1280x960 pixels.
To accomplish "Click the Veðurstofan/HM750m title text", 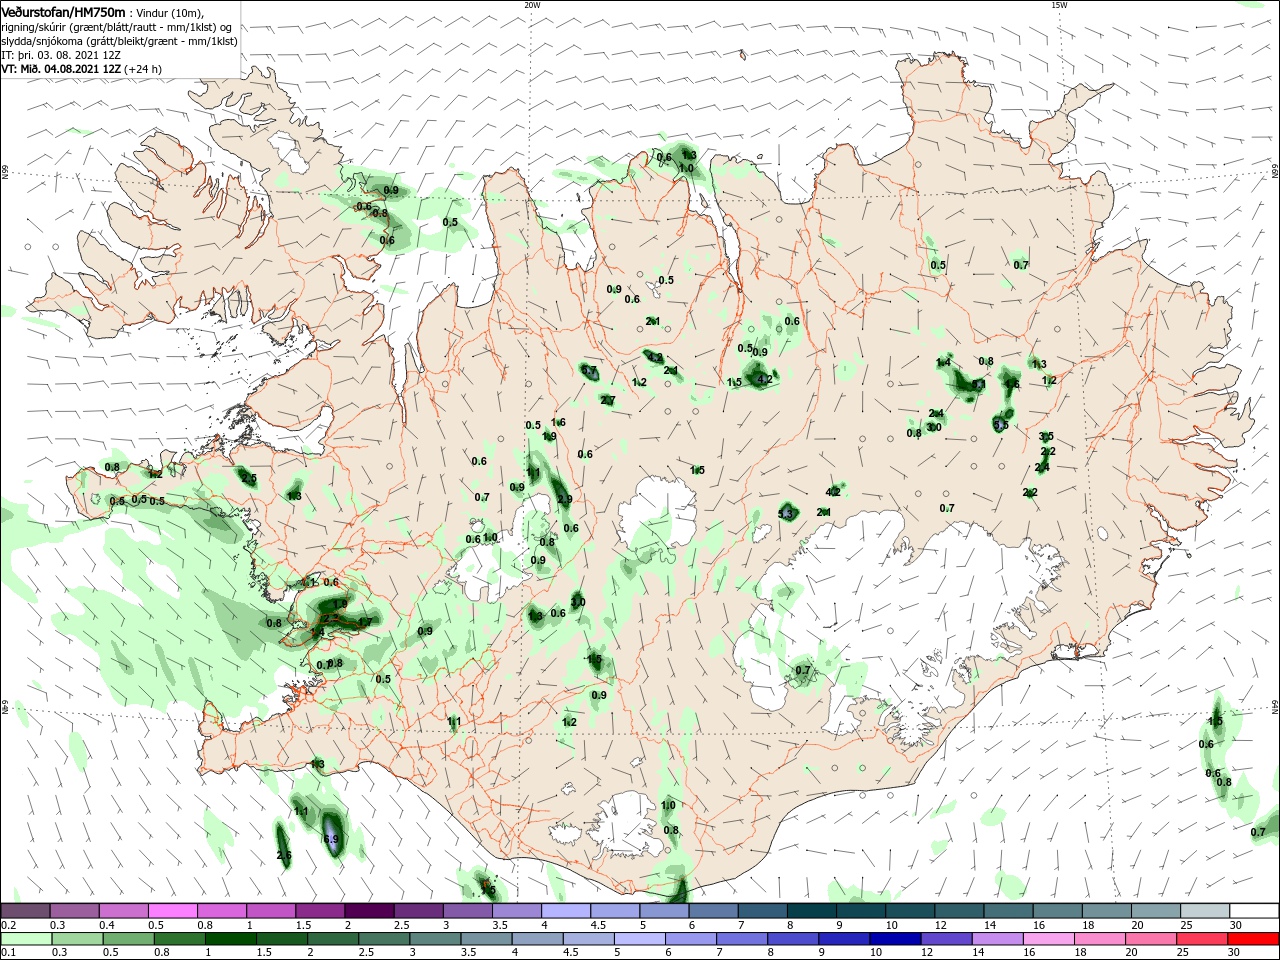I will (x=63, y=11).
